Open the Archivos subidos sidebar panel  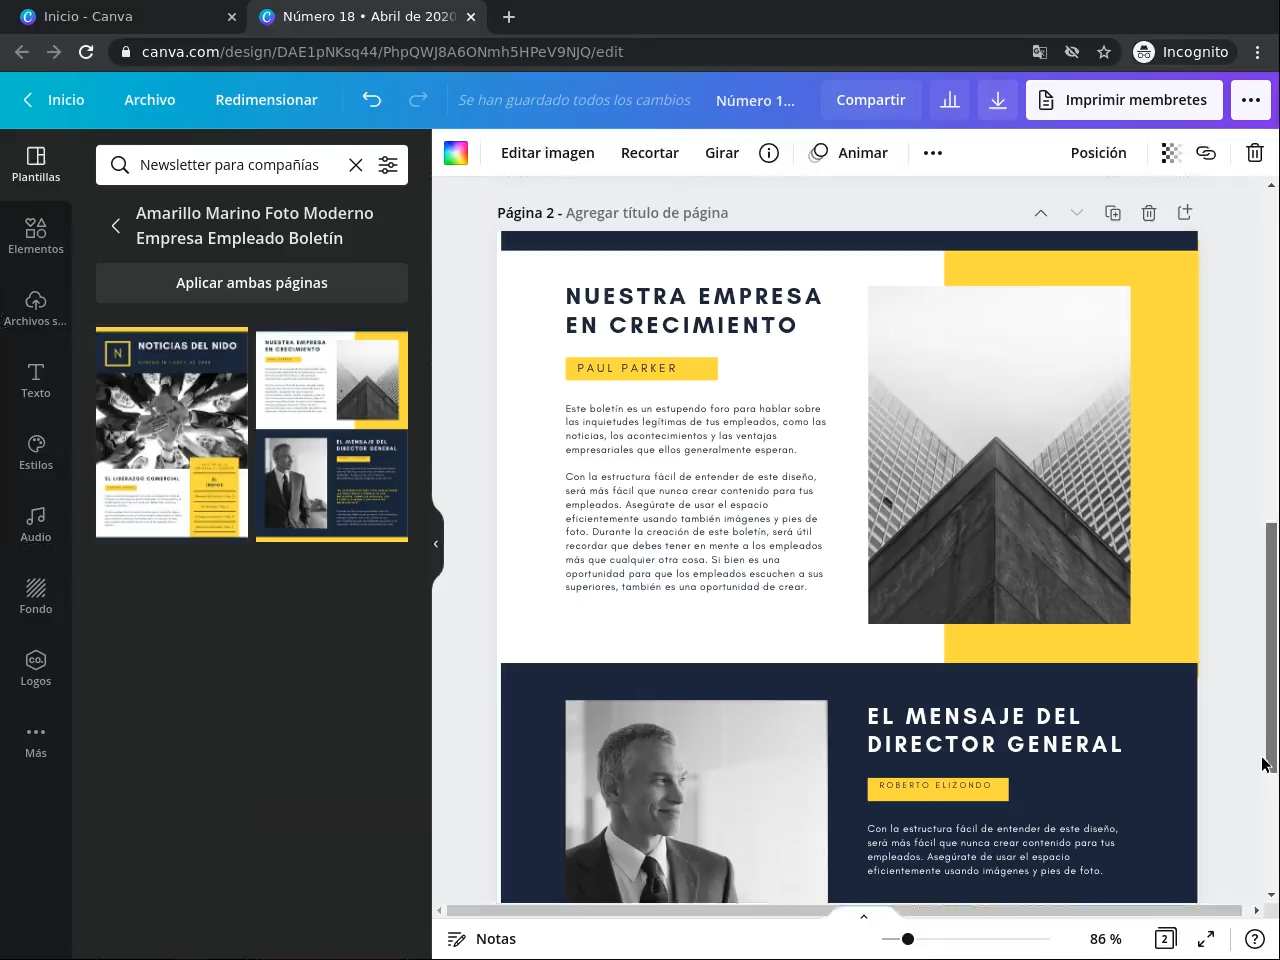(x=36, y=309)
